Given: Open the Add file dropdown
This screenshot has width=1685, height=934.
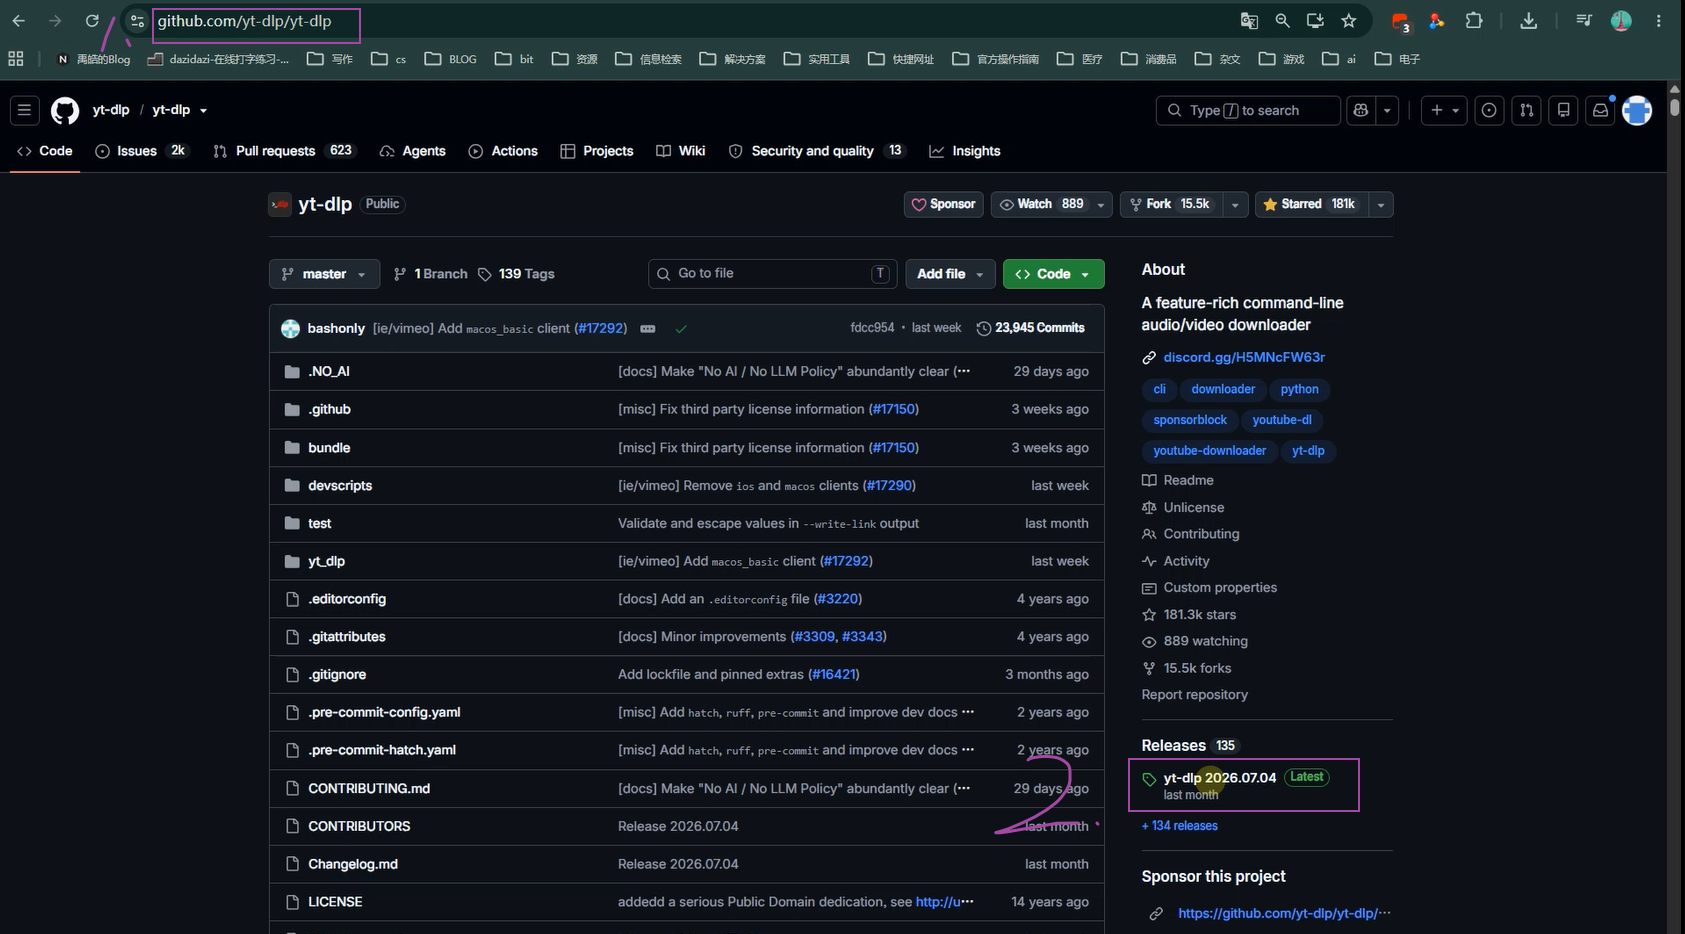Looking at the screenshot, I should (x=950, y=274).
